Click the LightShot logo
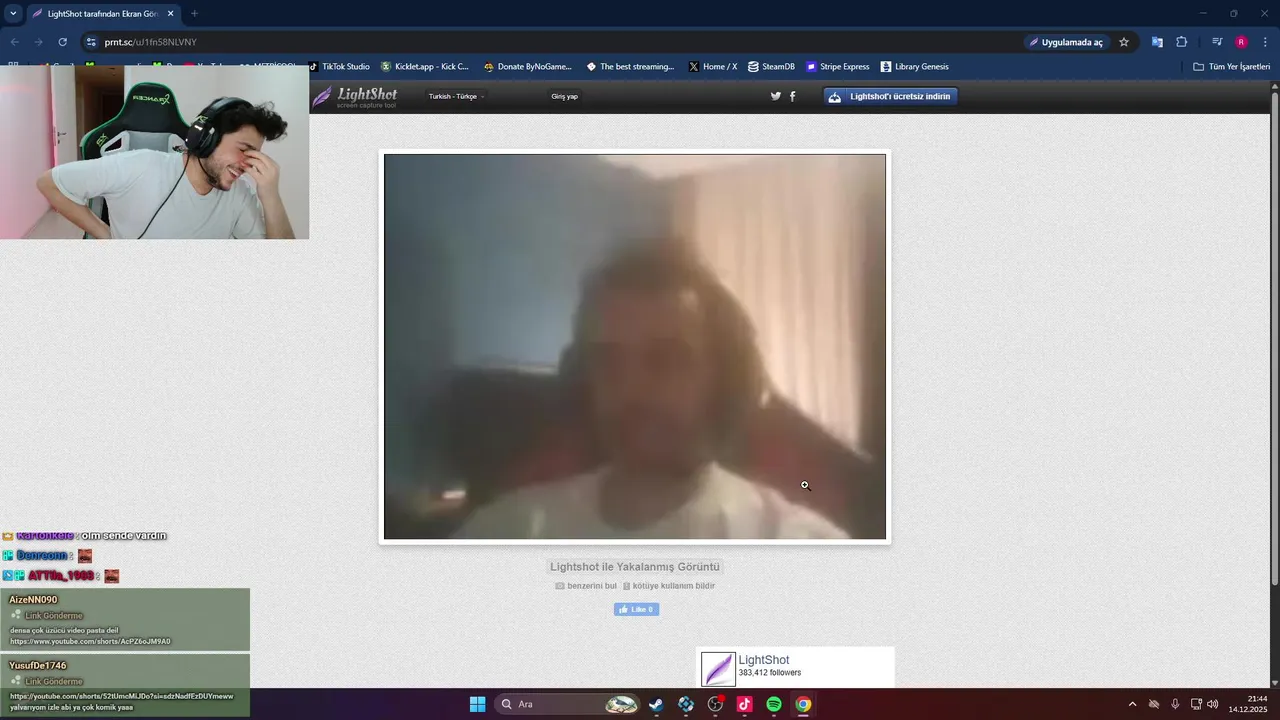 tap(355, 96)
